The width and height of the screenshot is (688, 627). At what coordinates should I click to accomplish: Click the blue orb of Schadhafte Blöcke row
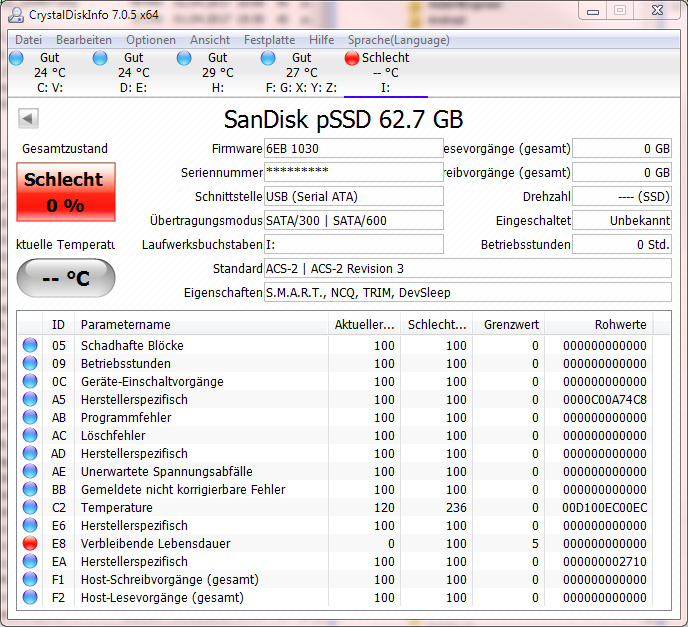pyautogui.click(x=30, y=345)
